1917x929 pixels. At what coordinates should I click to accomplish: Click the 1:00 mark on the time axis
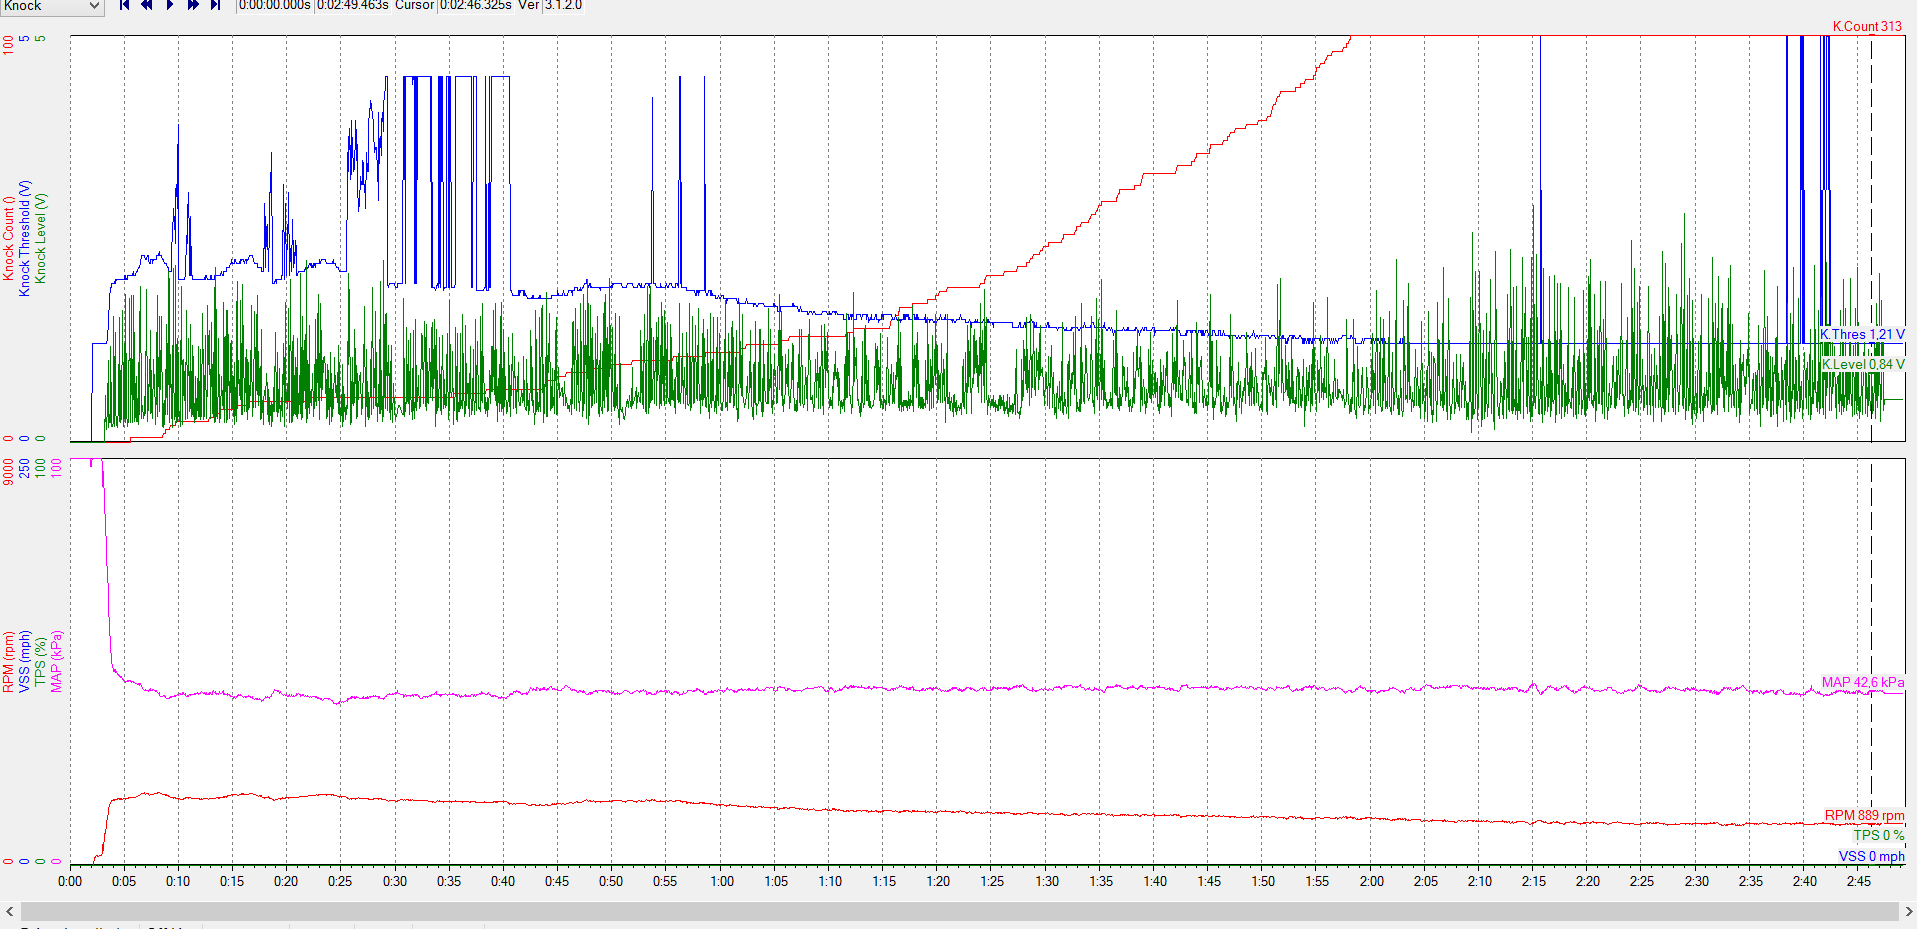721,881
